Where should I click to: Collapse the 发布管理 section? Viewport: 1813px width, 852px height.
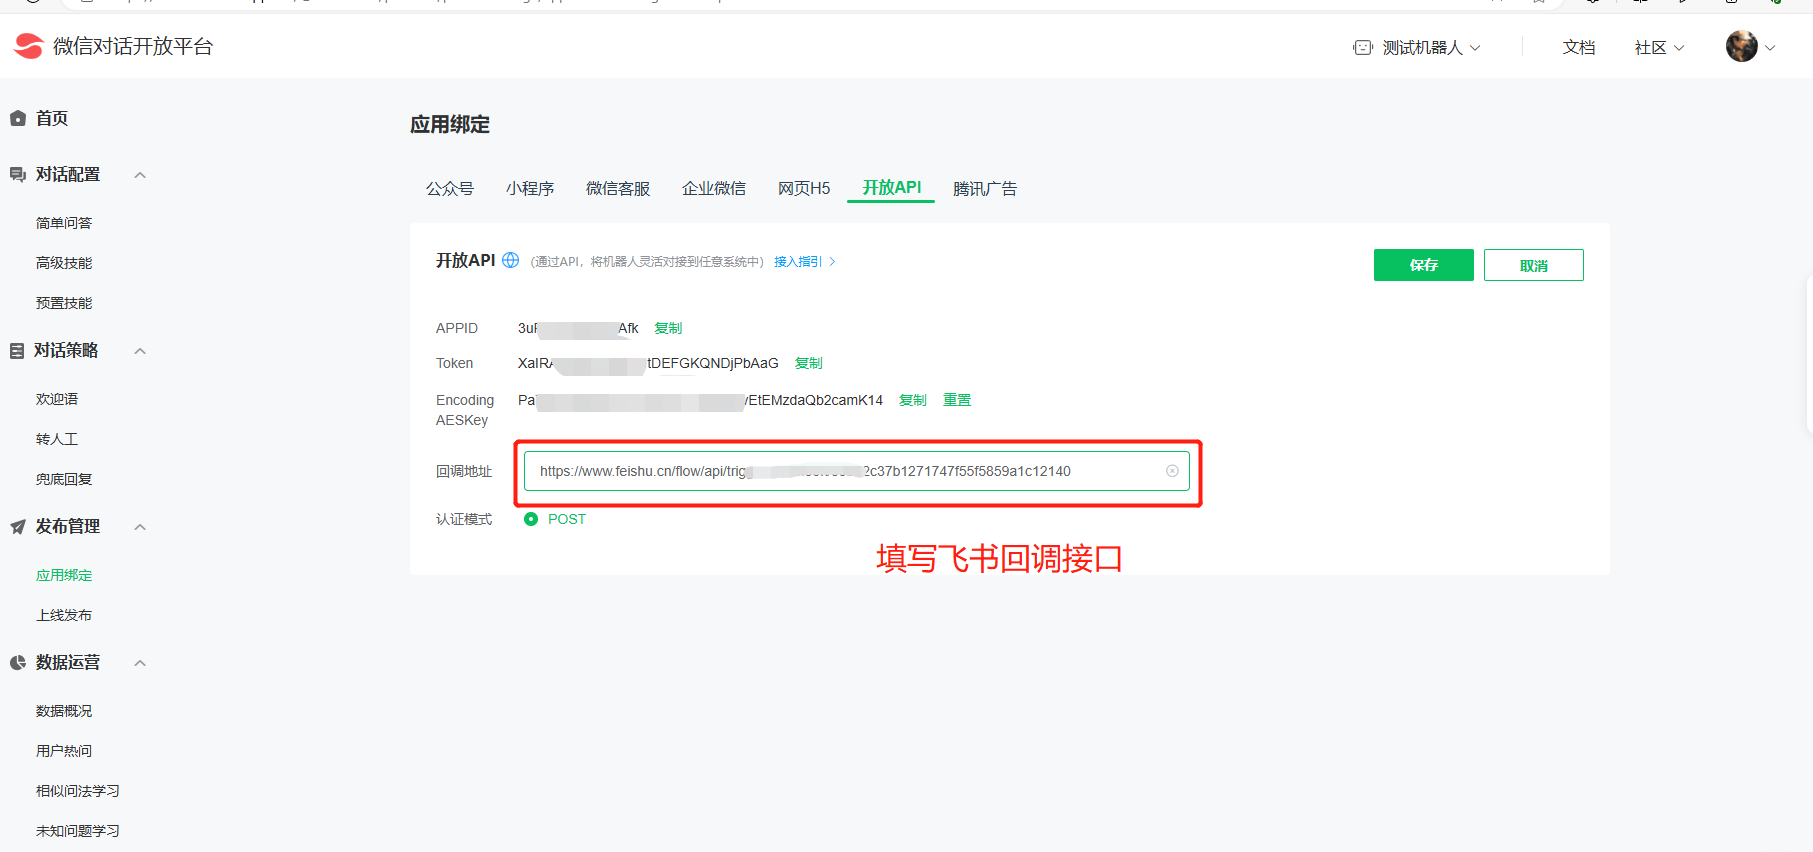point(140,527)
